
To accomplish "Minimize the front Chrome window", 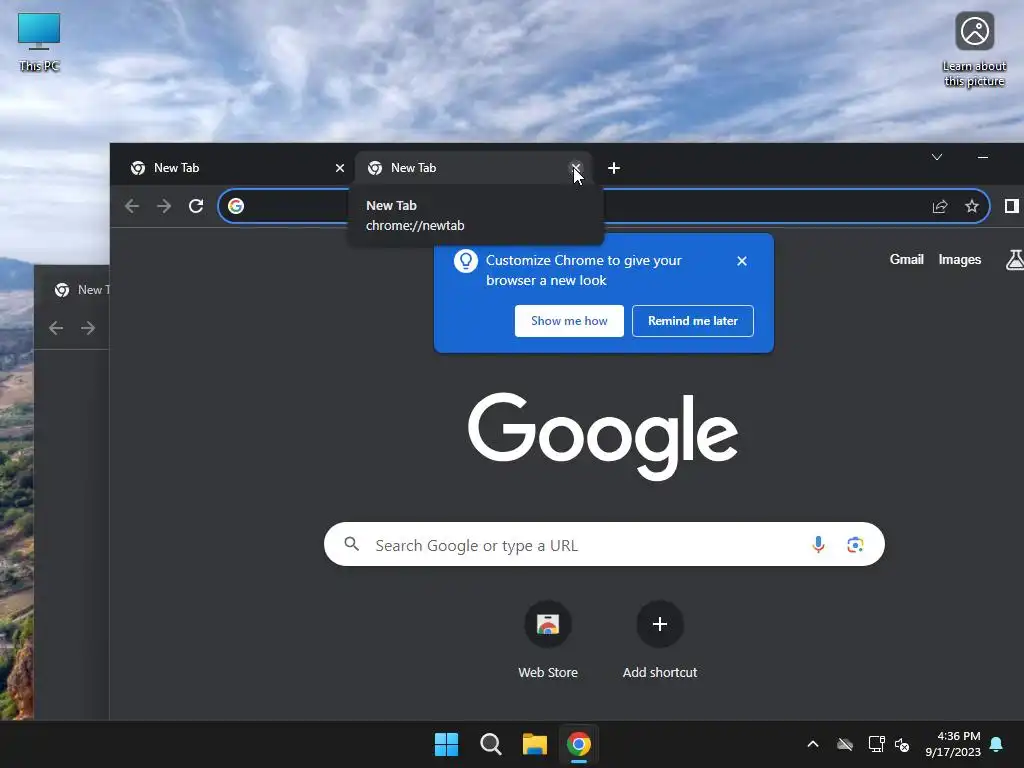I will coord(983,157).
